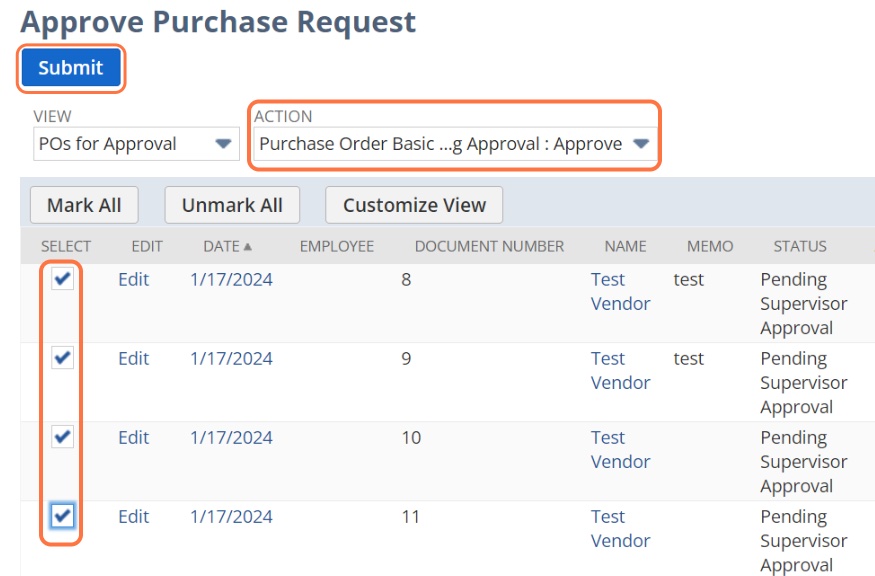The width and height of the screenshot is (875, 576).
Task: Expand the Action dropdown for Purchase Order approval
Action: click(453, 144)
